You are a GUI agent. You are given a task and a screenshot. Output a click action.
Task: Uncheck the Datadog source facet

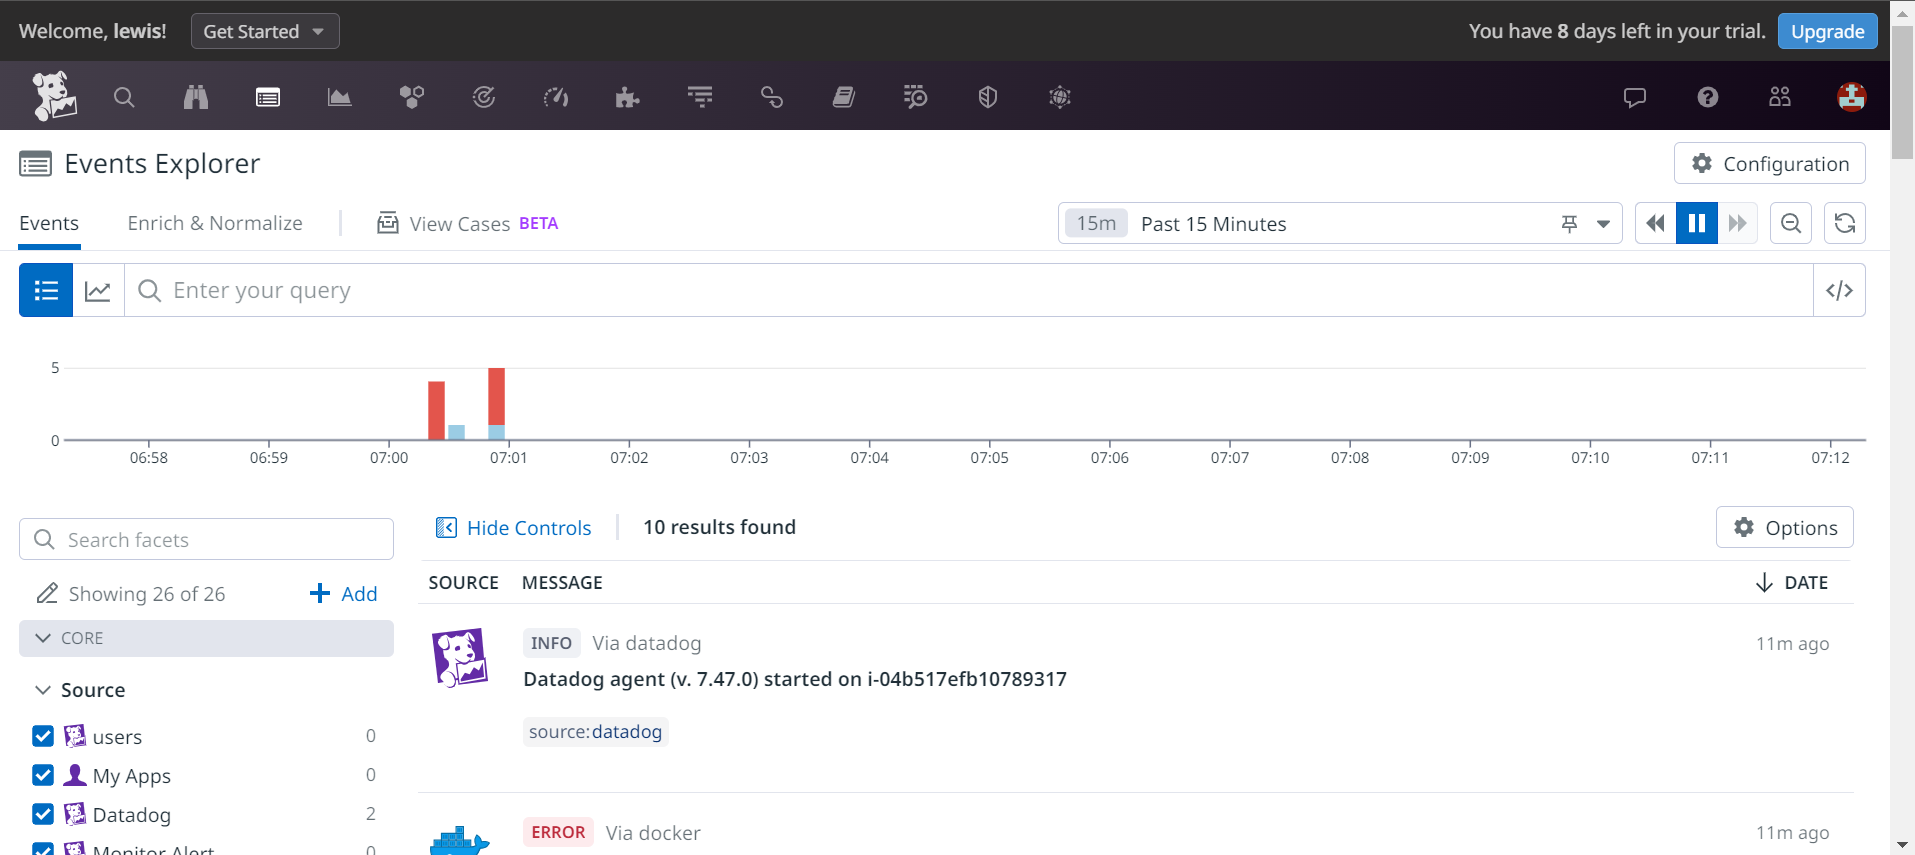pos(43,814)
